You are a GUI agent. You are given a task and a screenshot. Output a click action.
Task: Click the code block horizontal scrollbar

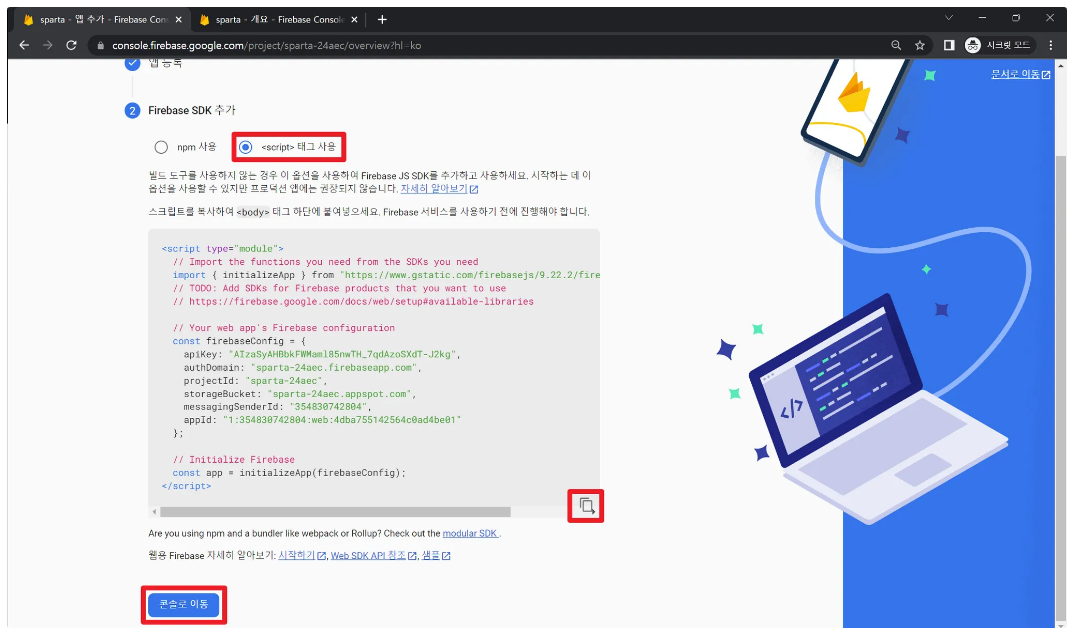[335, 512]
